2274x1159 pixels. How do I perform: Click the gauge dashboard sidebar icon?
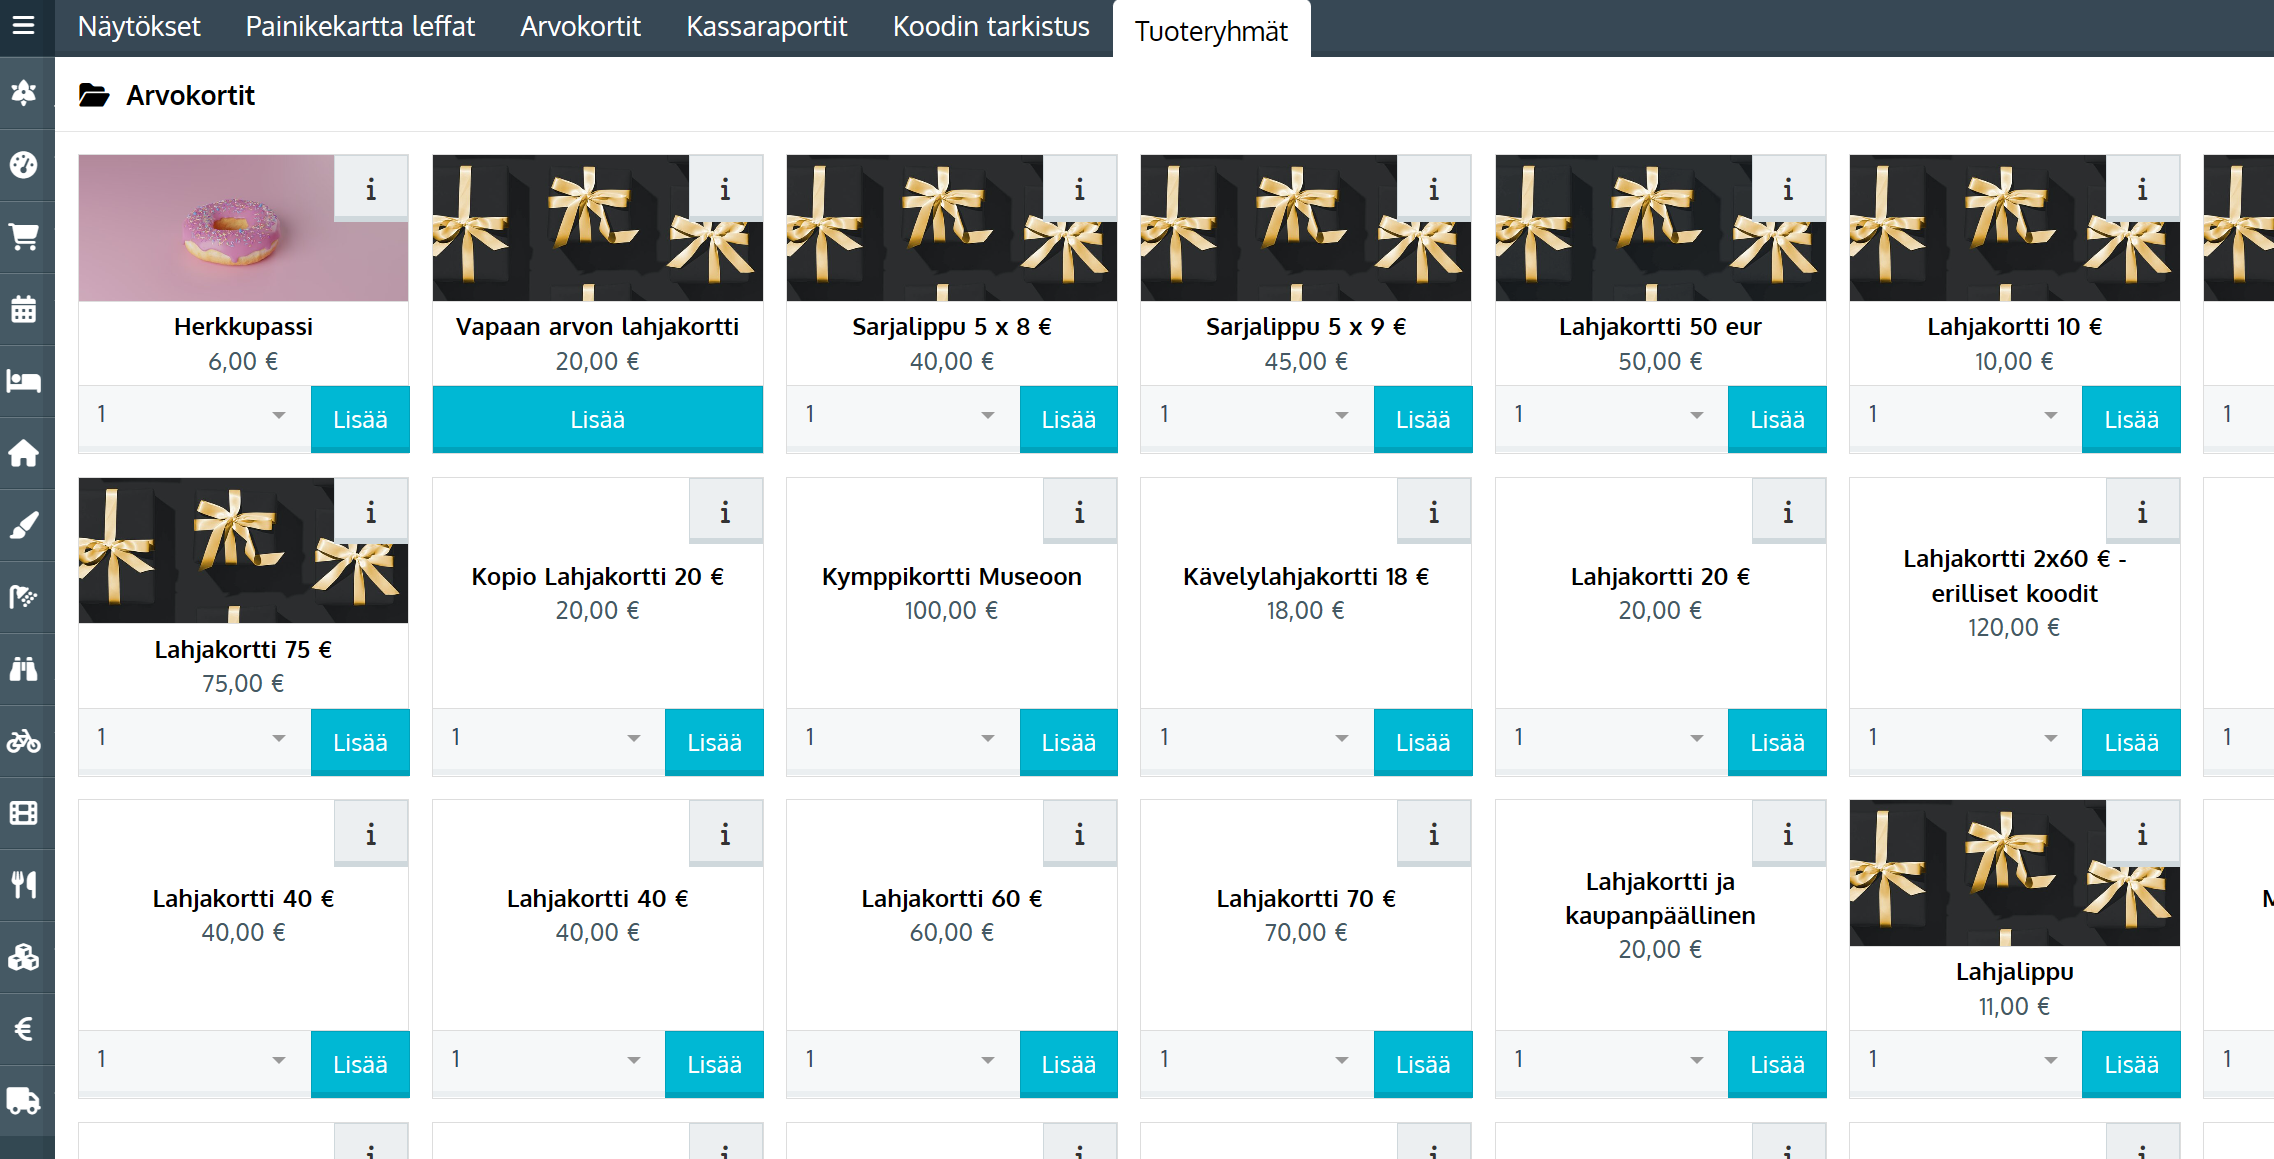pyautogui.click(x=24, y=164)
